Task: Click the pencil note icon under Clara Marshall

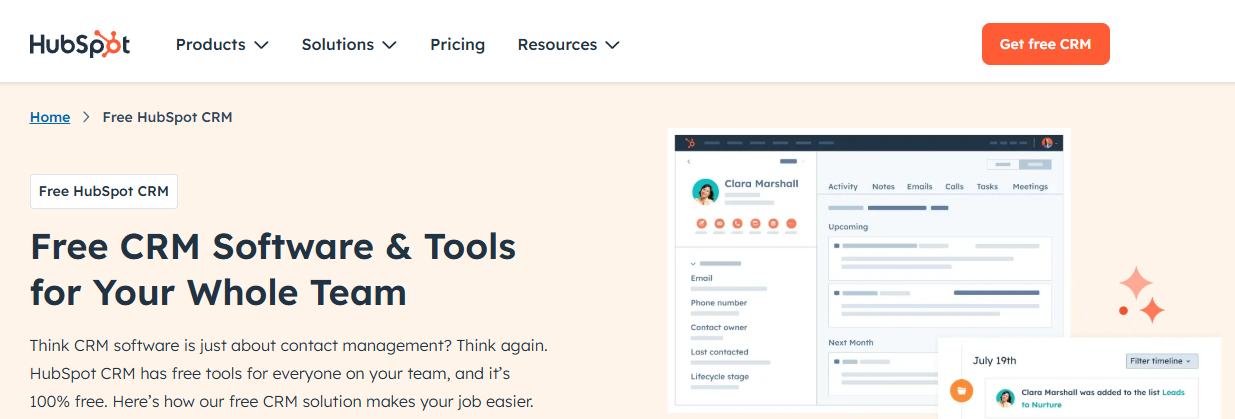Action: tap(701, 223)
